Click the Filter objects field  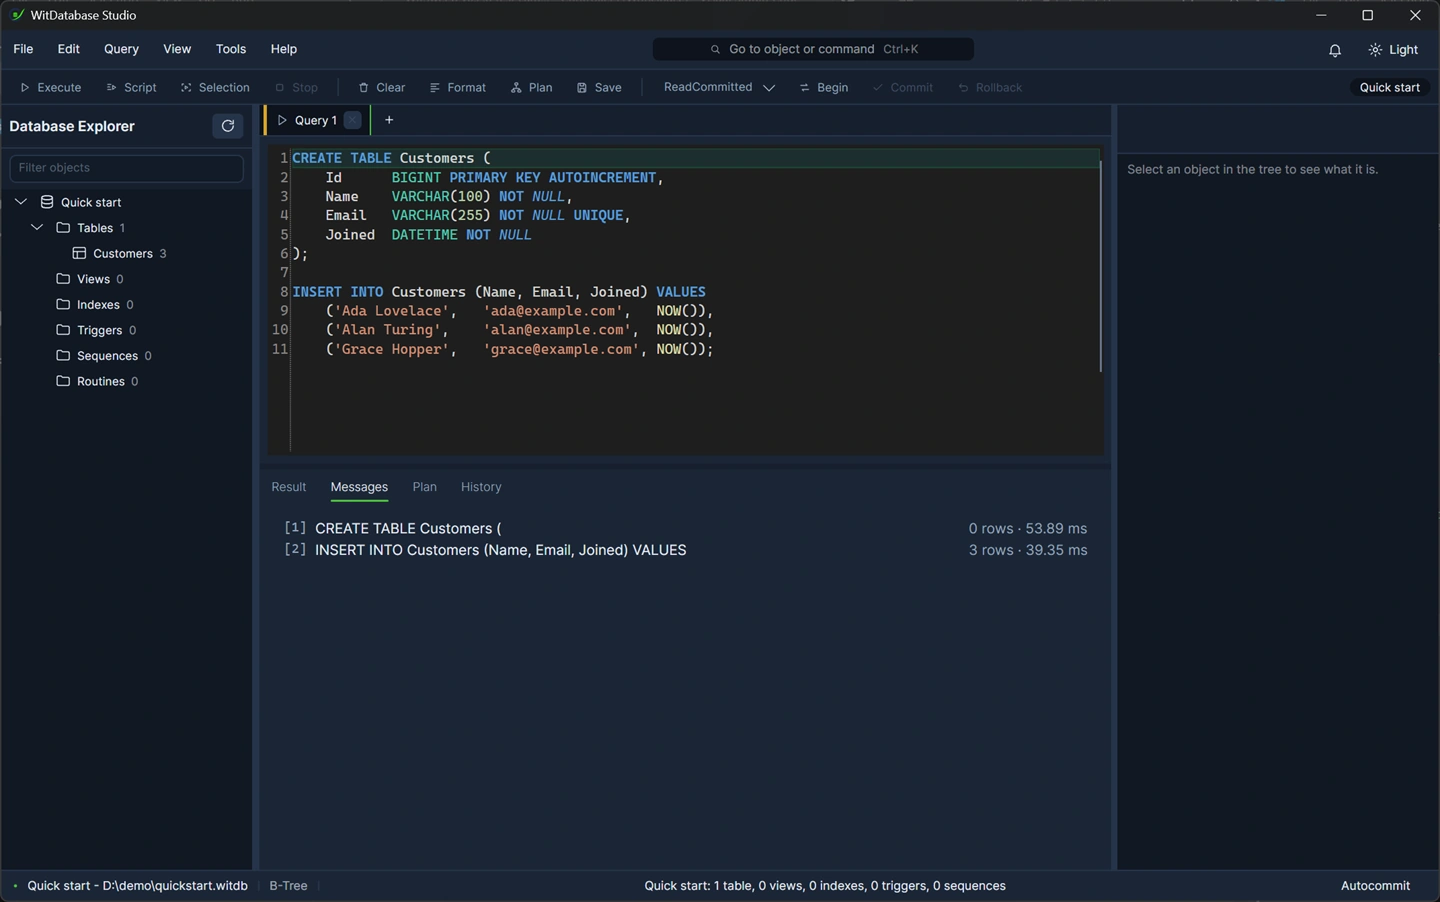(126, 168)
